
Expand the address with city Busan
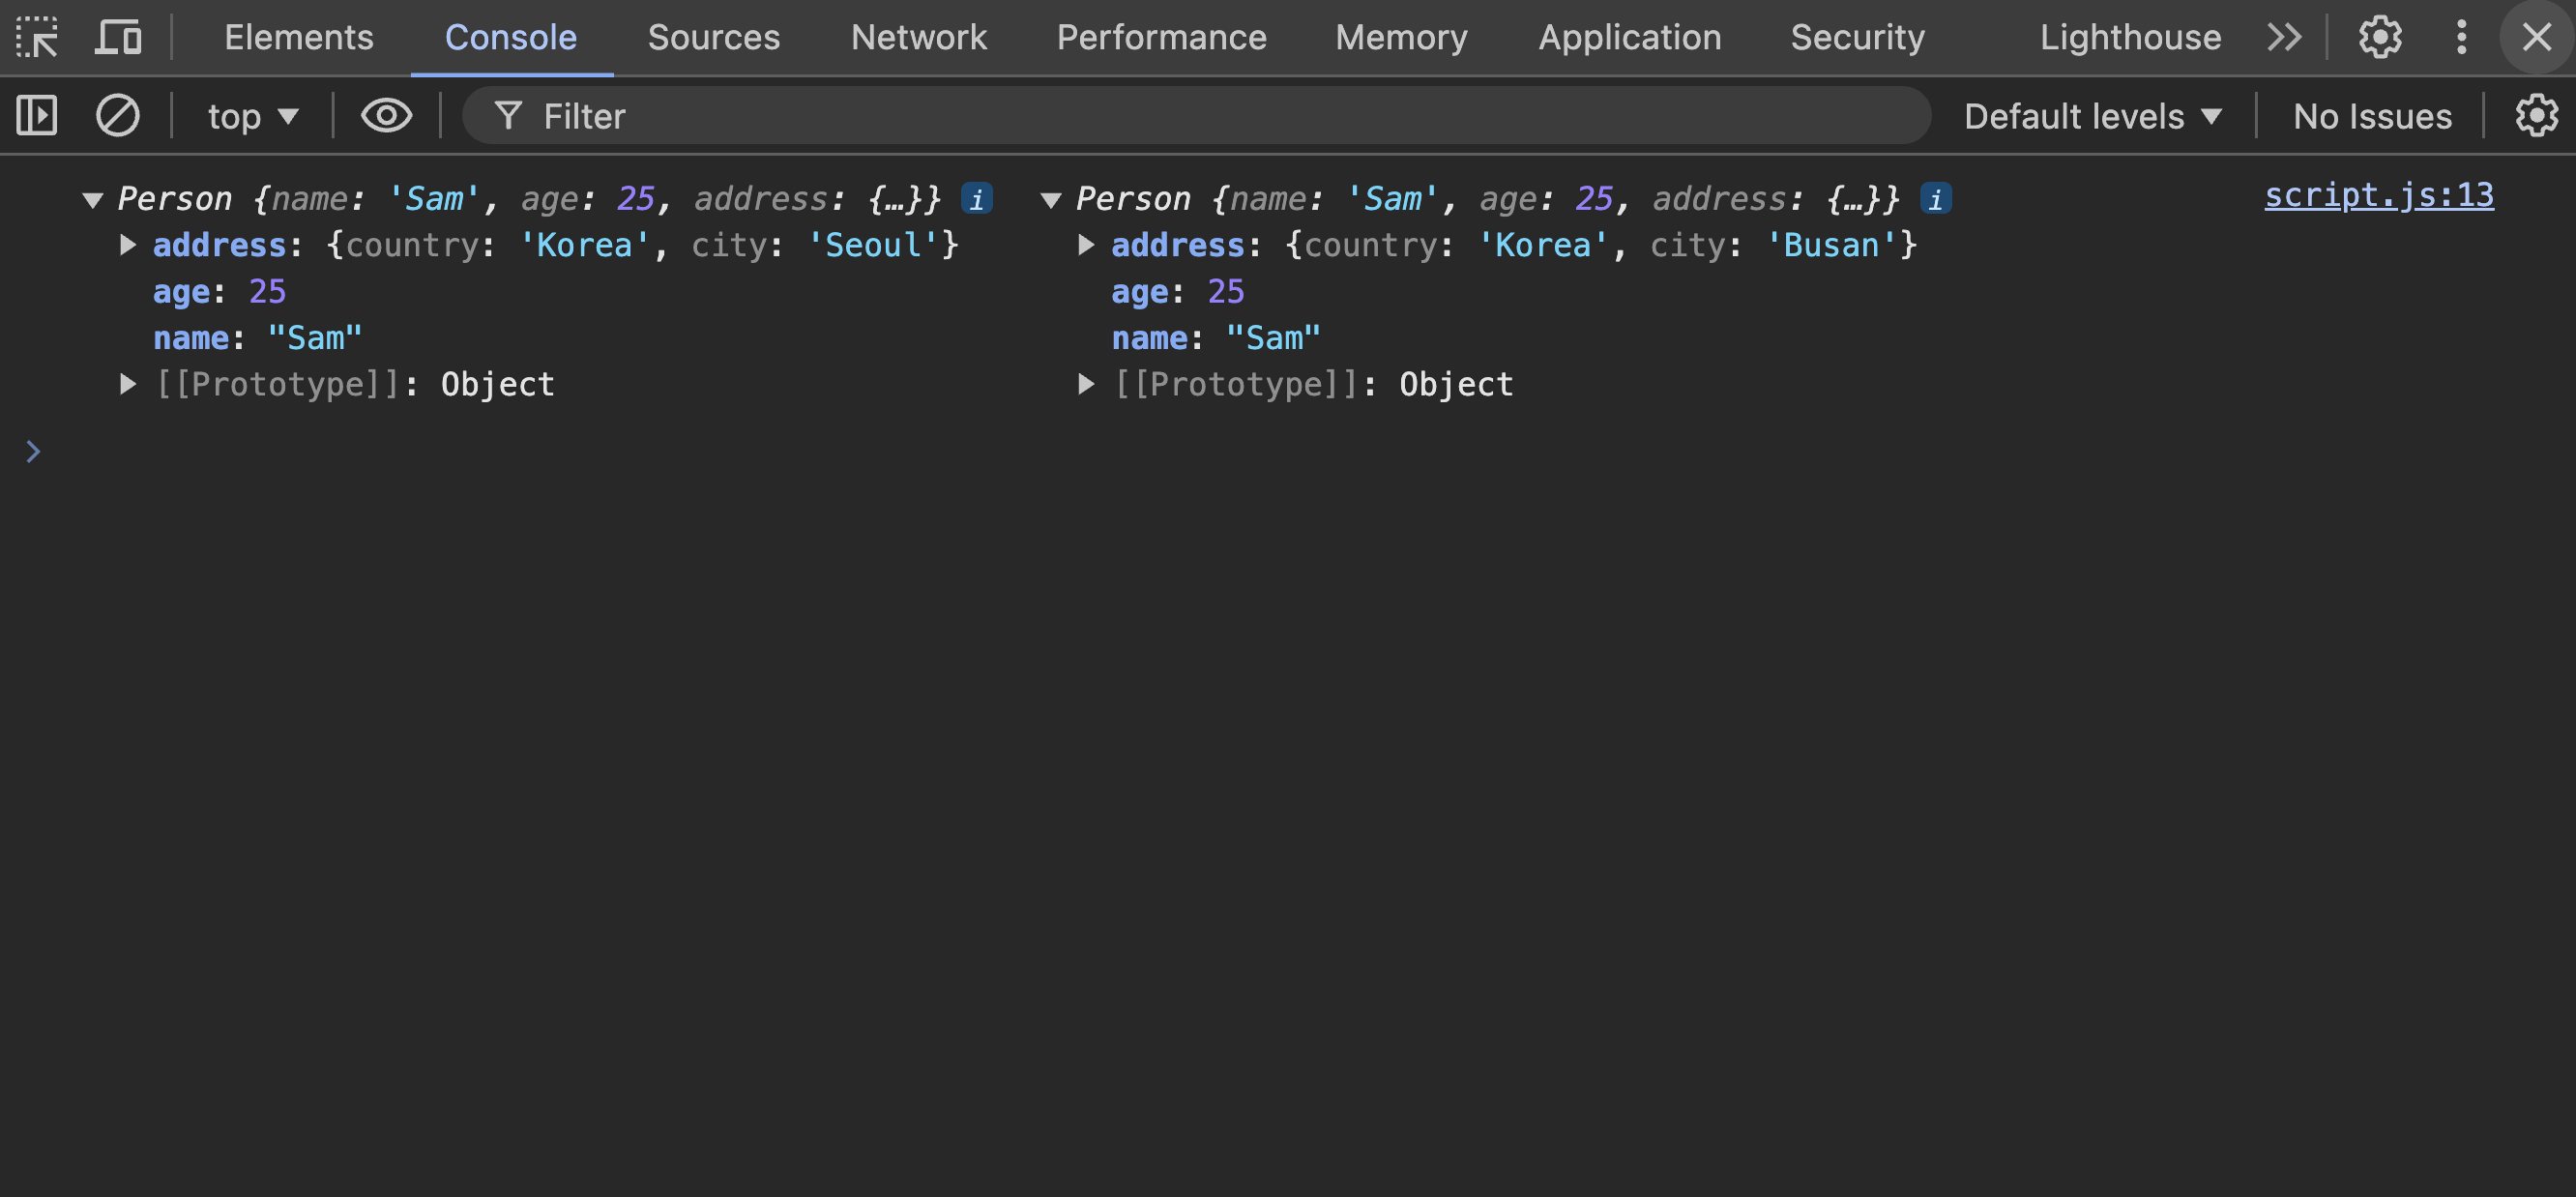tap(1086, 245)
